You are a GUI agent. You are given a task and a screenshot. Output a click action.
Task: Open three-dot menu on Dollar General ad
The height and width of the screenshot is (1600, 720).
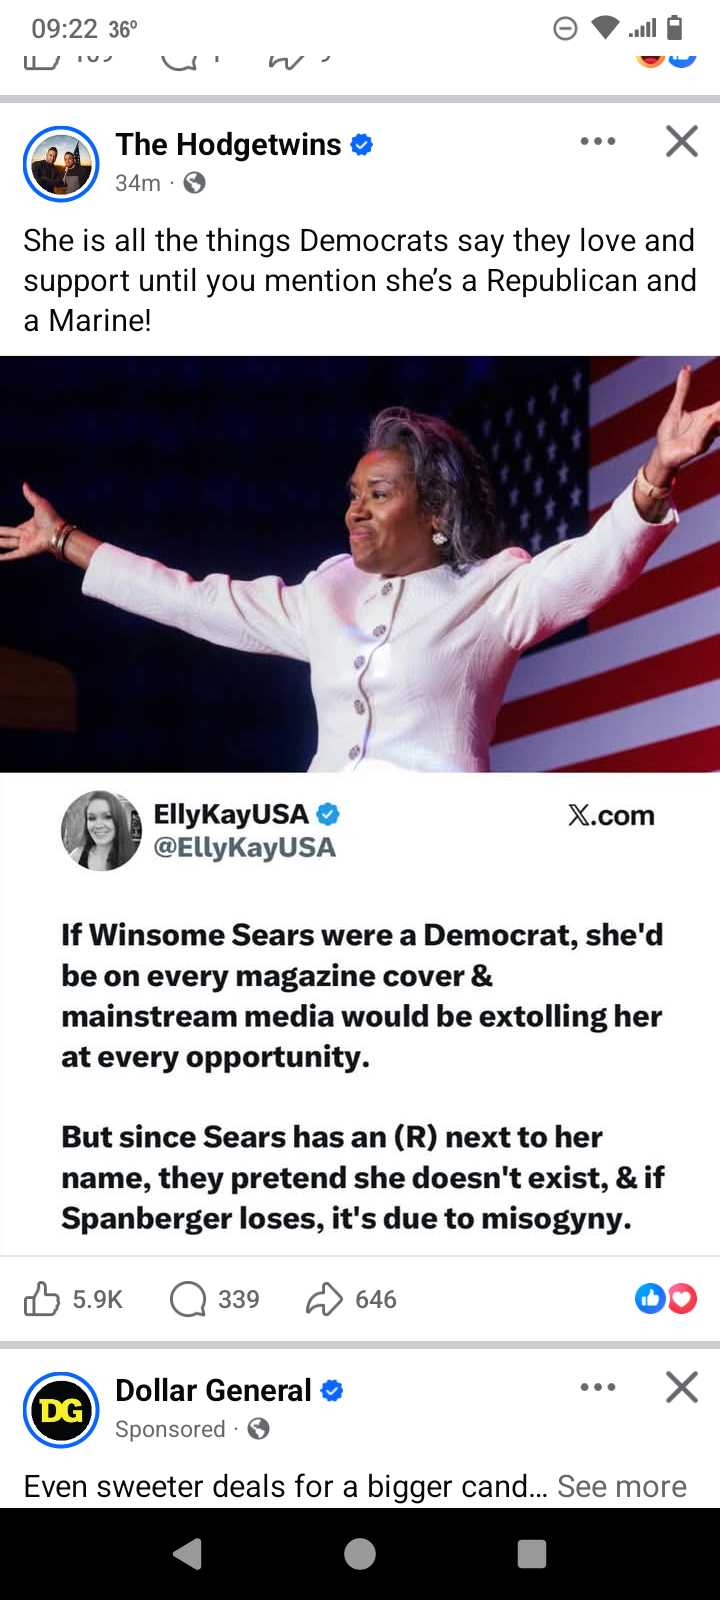coord(598,1387)
